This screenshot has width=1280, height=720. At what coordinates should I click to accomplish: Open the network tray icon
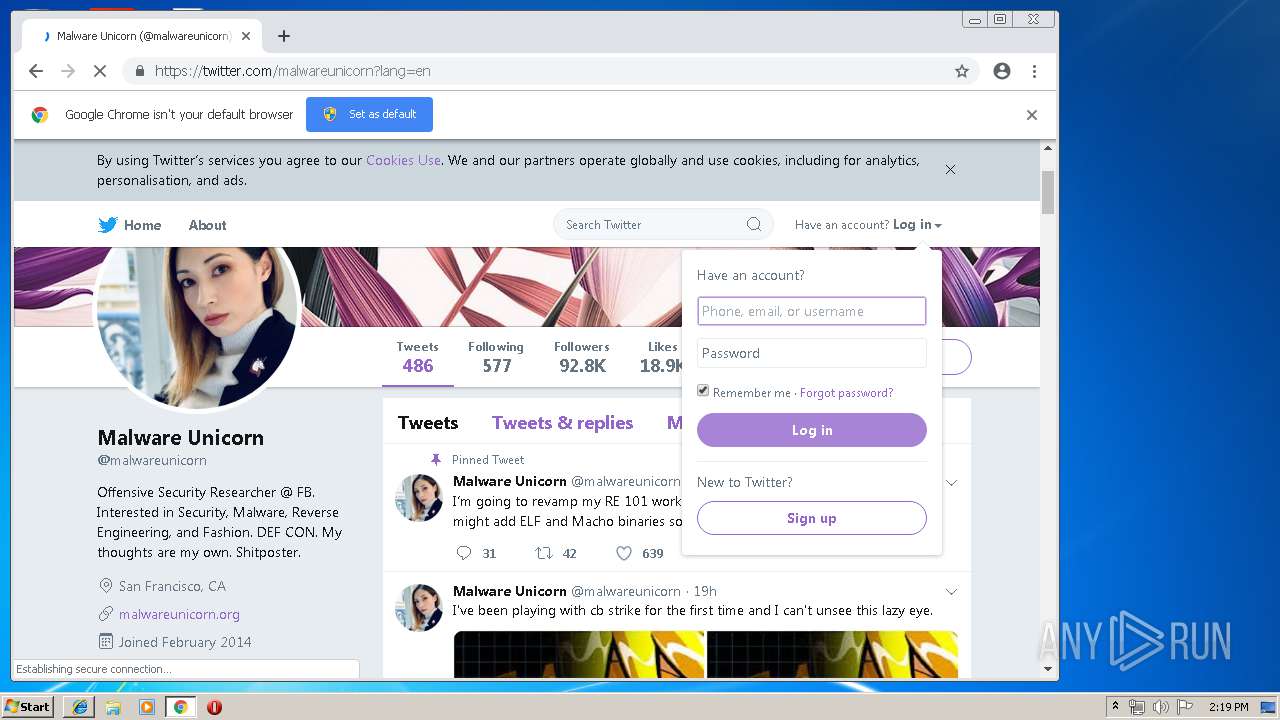click(1137, 707)
